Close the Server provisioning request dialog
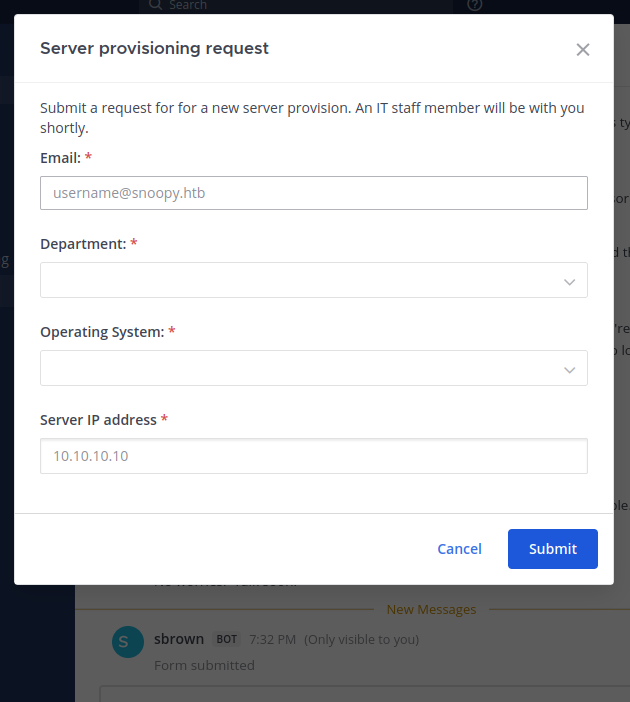This screenshot has width=630, height=702. tap(583, 50)
